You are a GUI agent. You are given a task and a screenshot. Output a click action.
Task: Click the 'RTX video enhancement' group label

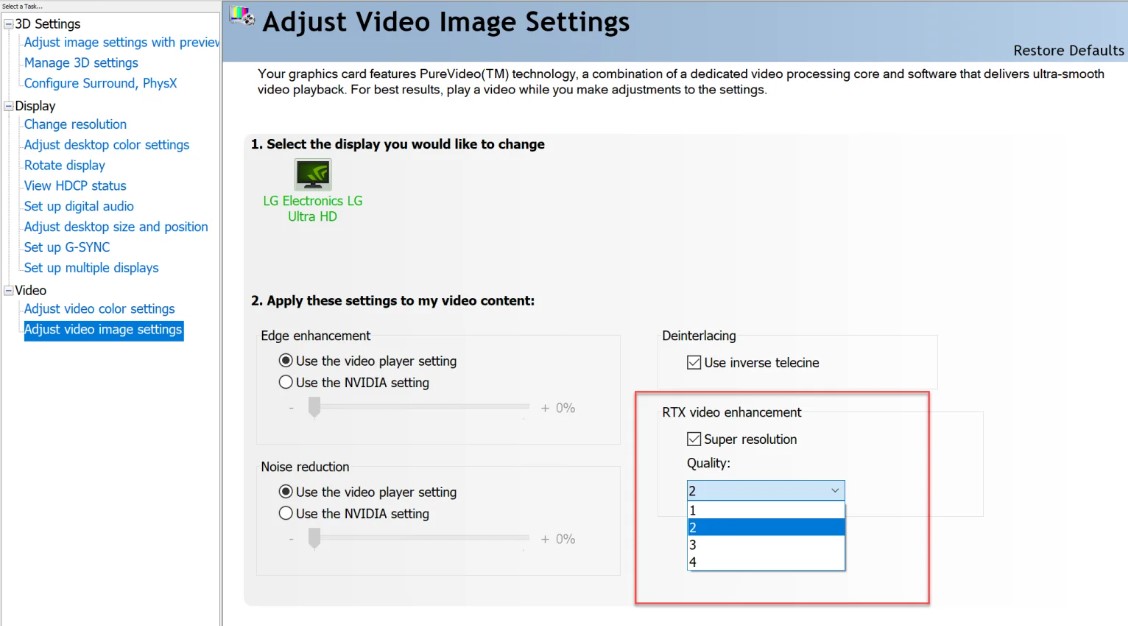click(732, 412)
